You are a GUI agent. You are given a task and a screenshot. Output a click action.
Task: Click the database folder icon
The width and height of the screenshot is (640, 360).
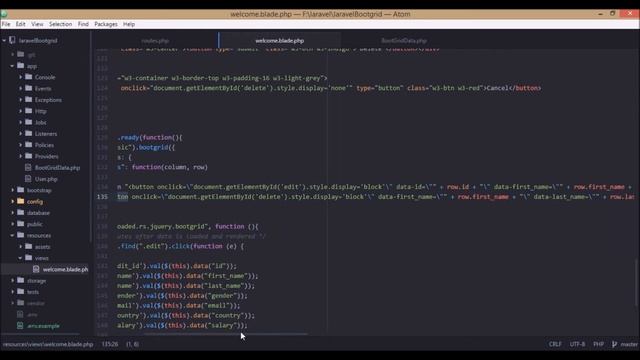pos(20,213)
